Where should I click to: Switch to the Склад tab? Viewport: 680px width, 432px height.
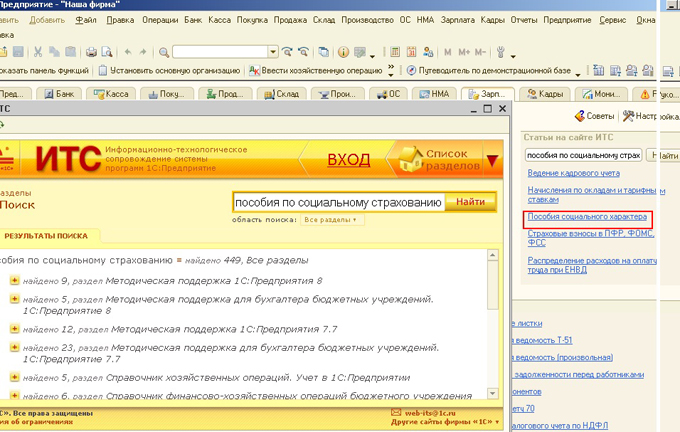[282, 94]
